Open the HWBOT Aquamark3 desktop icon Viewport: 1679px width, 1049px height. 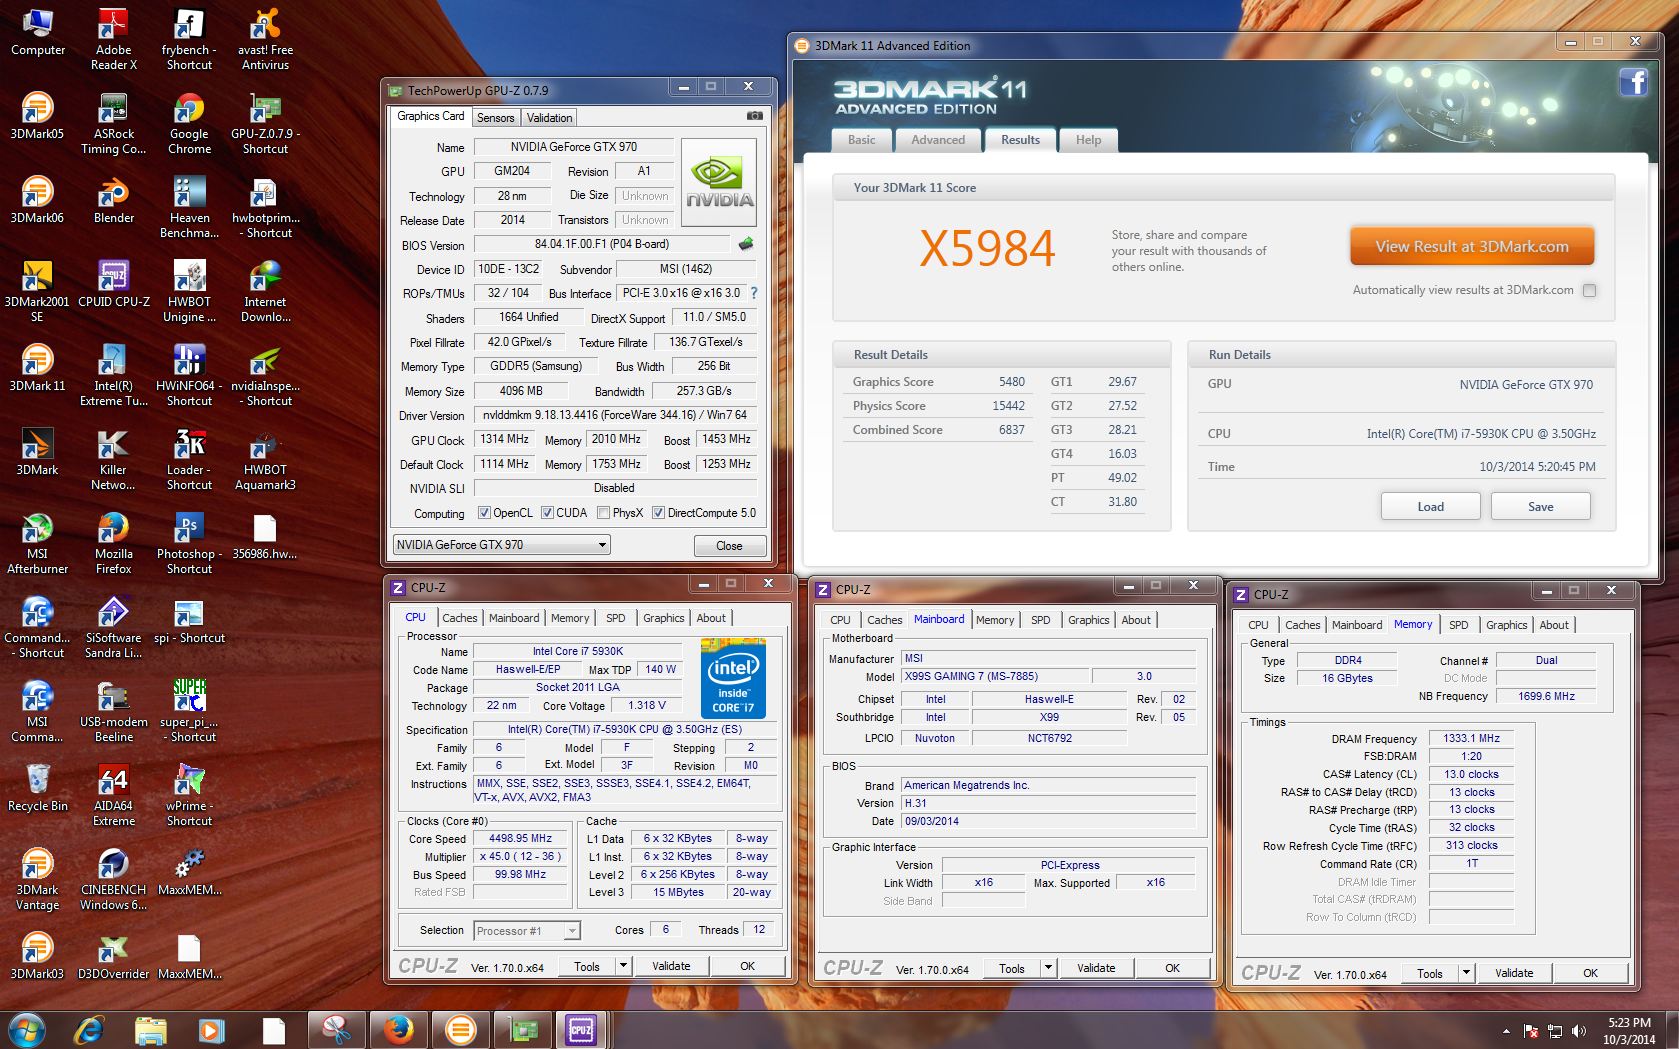pos(265,459)
